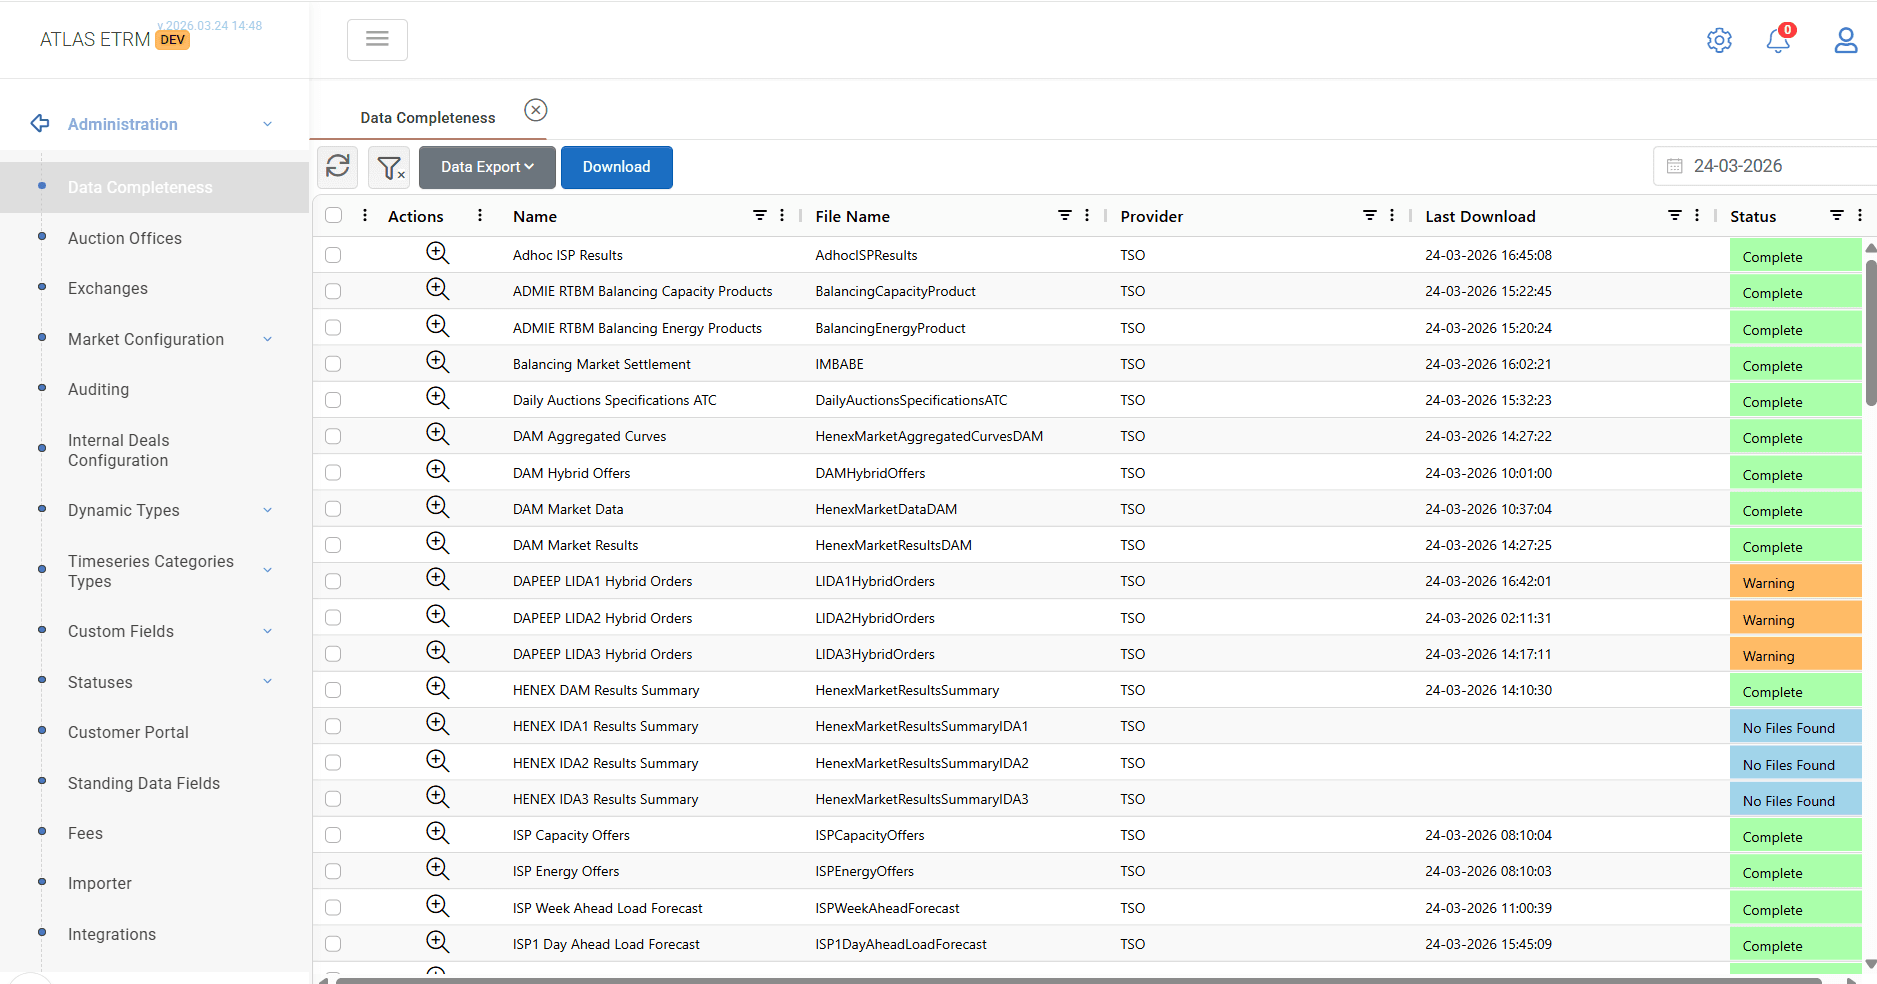This screenshot has height=984, width=1877.
Task: Open the user profile icon
Action: (1846, 40)
